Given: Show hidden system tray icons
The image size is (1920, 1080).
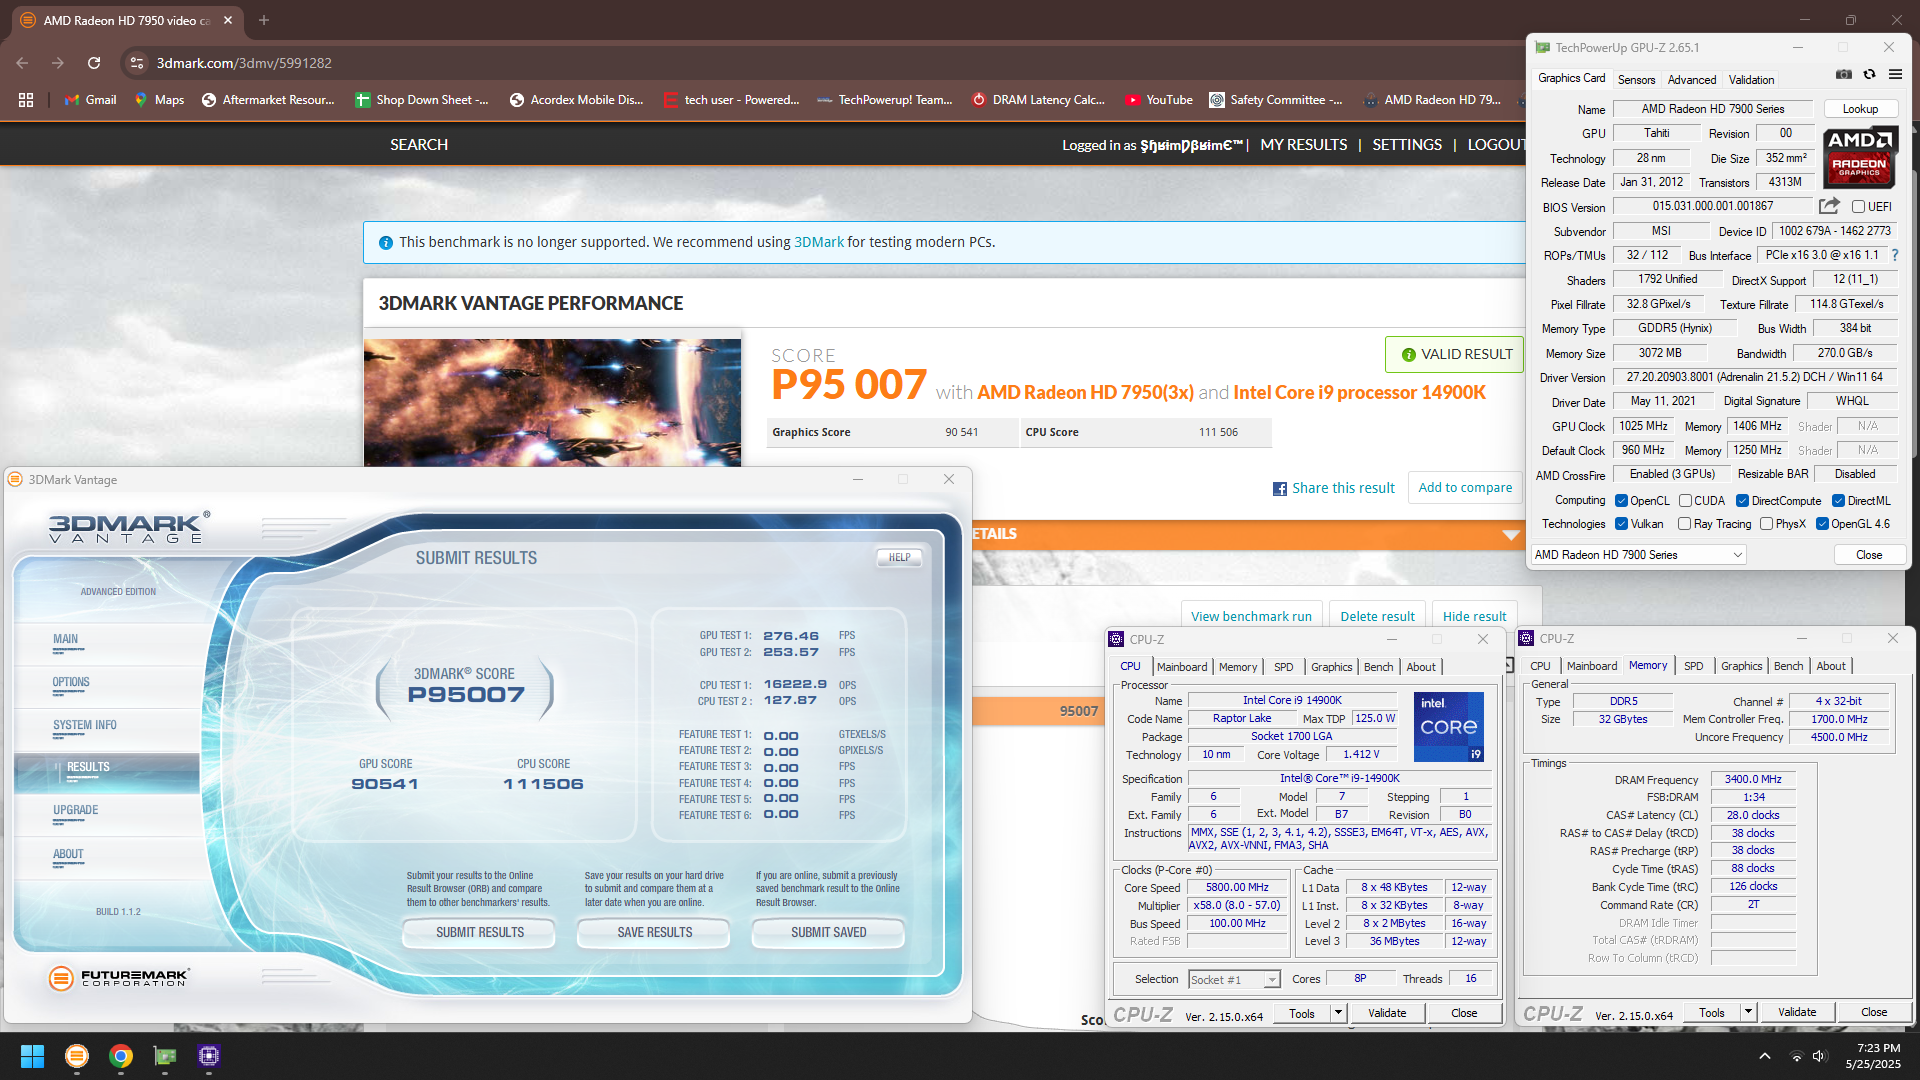Looking at the screenshot, I should pyautogui.click(x=1765, y=1056).
